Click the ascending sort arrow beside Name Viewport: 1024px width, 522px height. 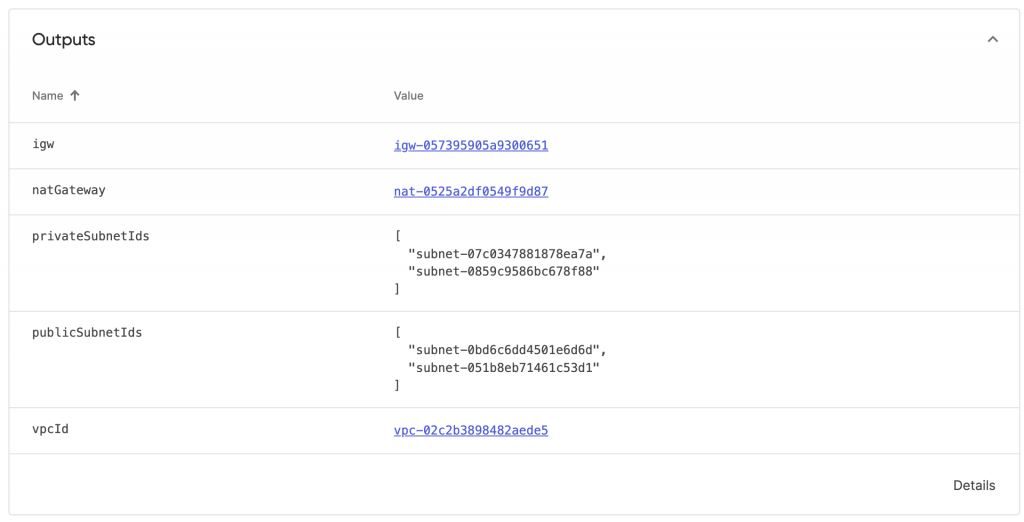click(75, 96)
